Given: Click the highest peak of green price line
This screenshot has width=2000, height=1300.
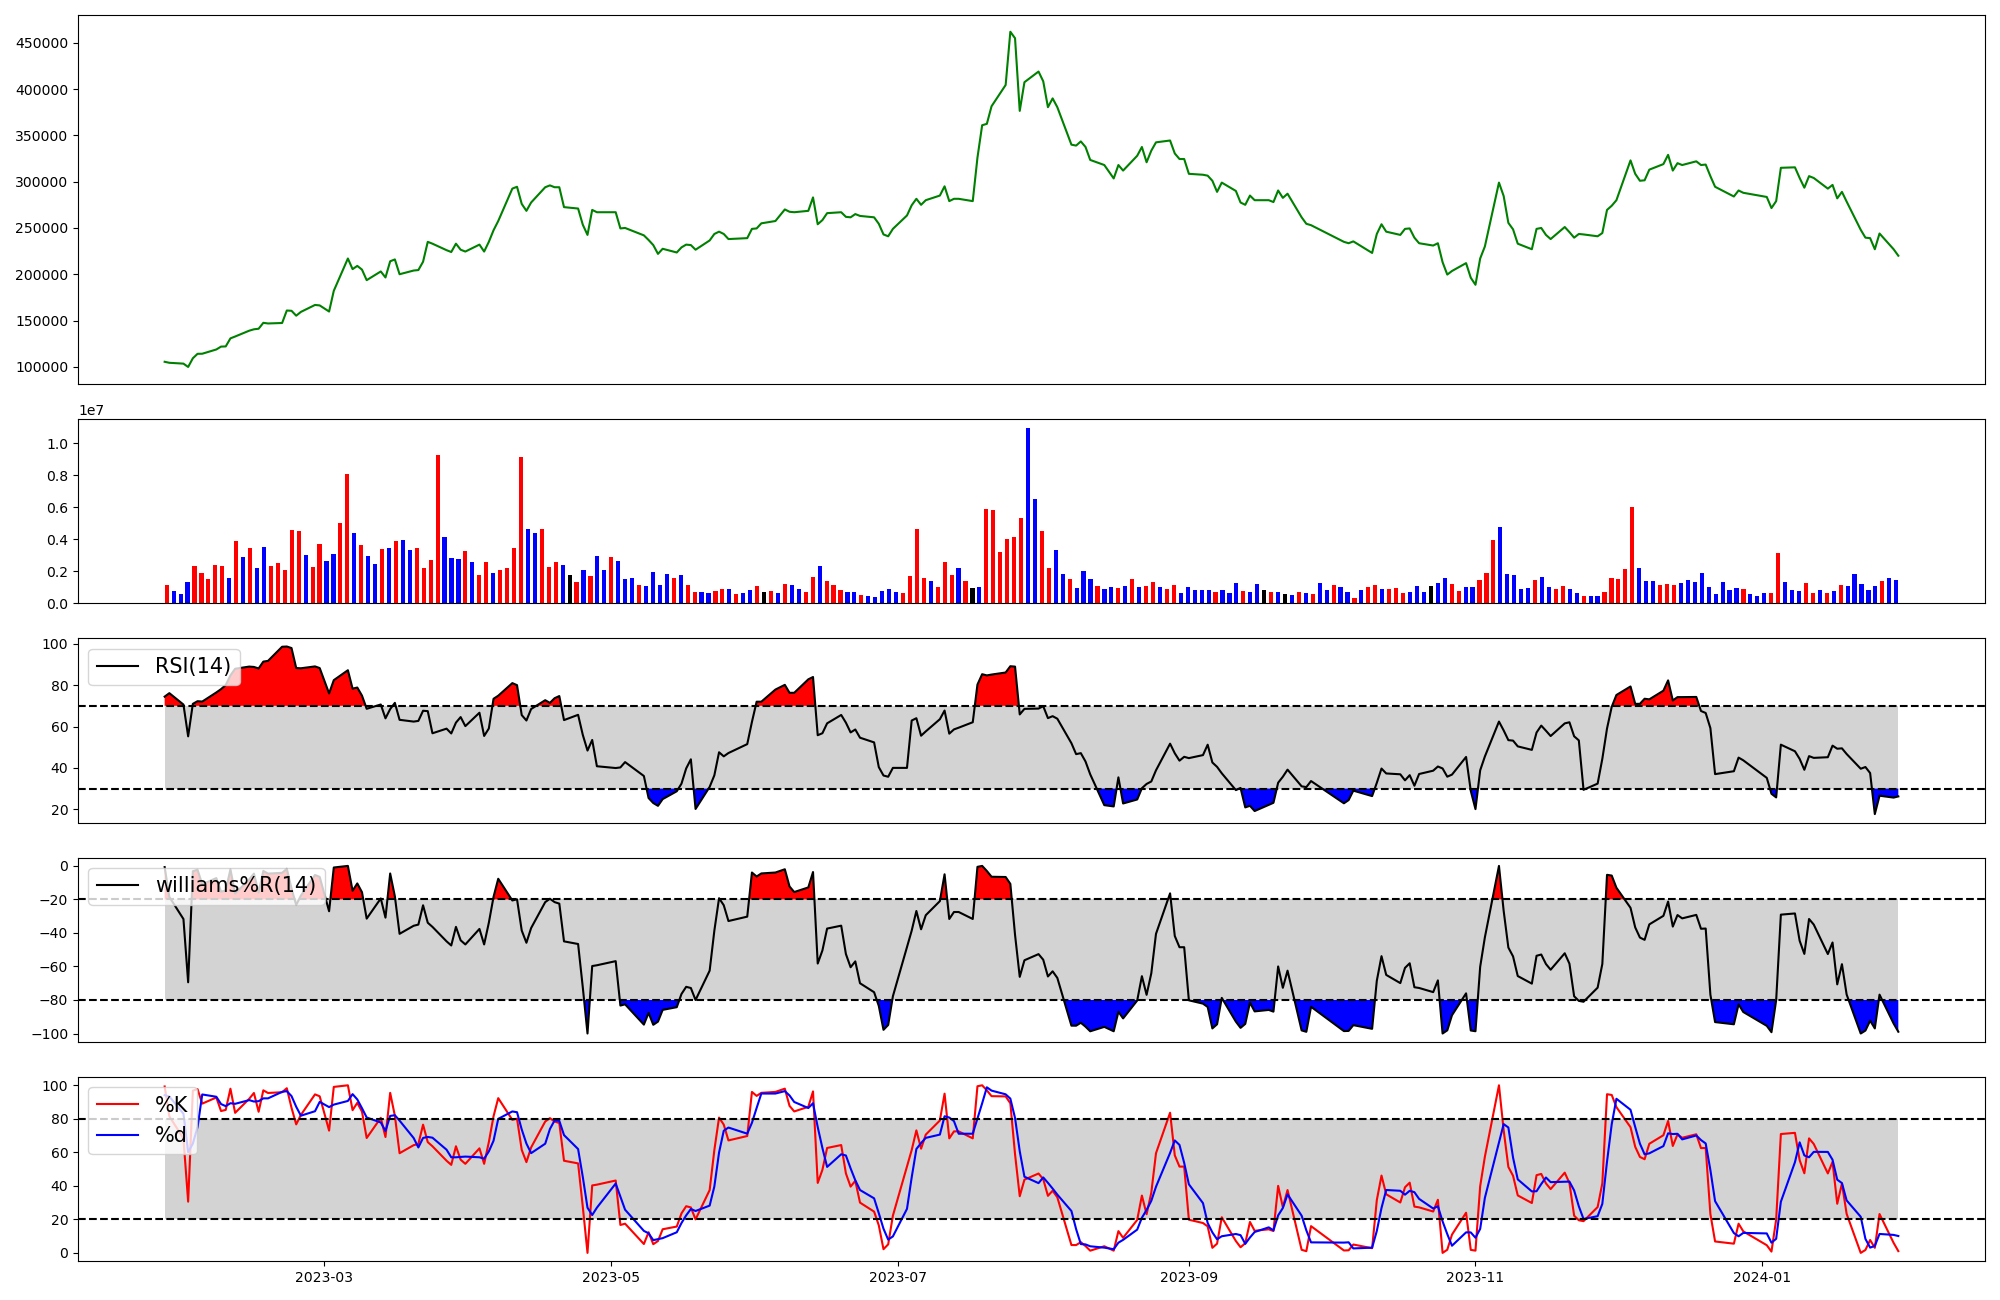Looking at the screenshot, I should coord(1010,33).
